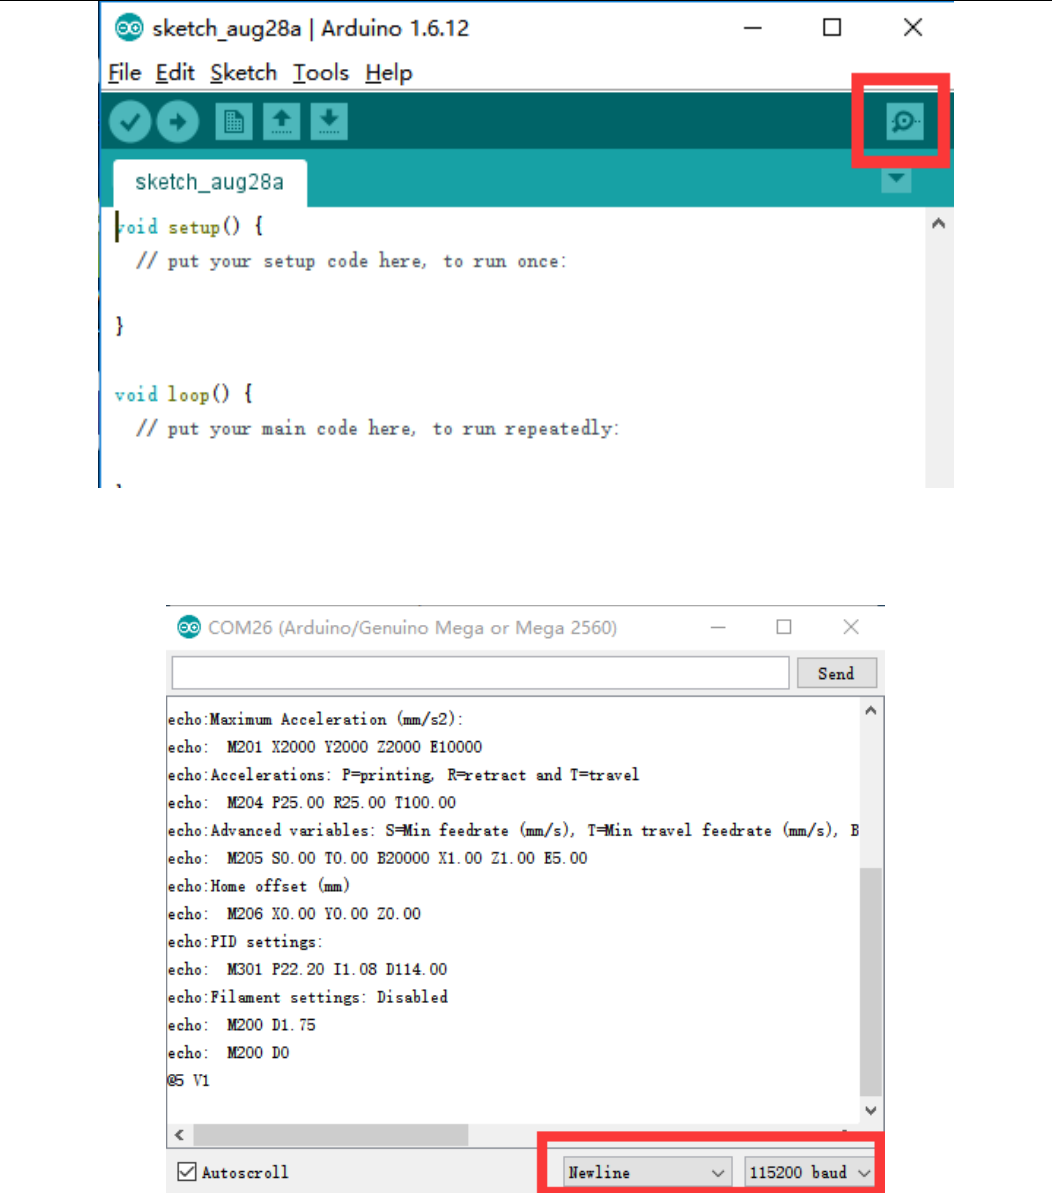This screenshot has width=1052, height=1193.
Task: Toggle the Autoscroll checkbox
Action: pyautogui.click(x=186, y=1172)
